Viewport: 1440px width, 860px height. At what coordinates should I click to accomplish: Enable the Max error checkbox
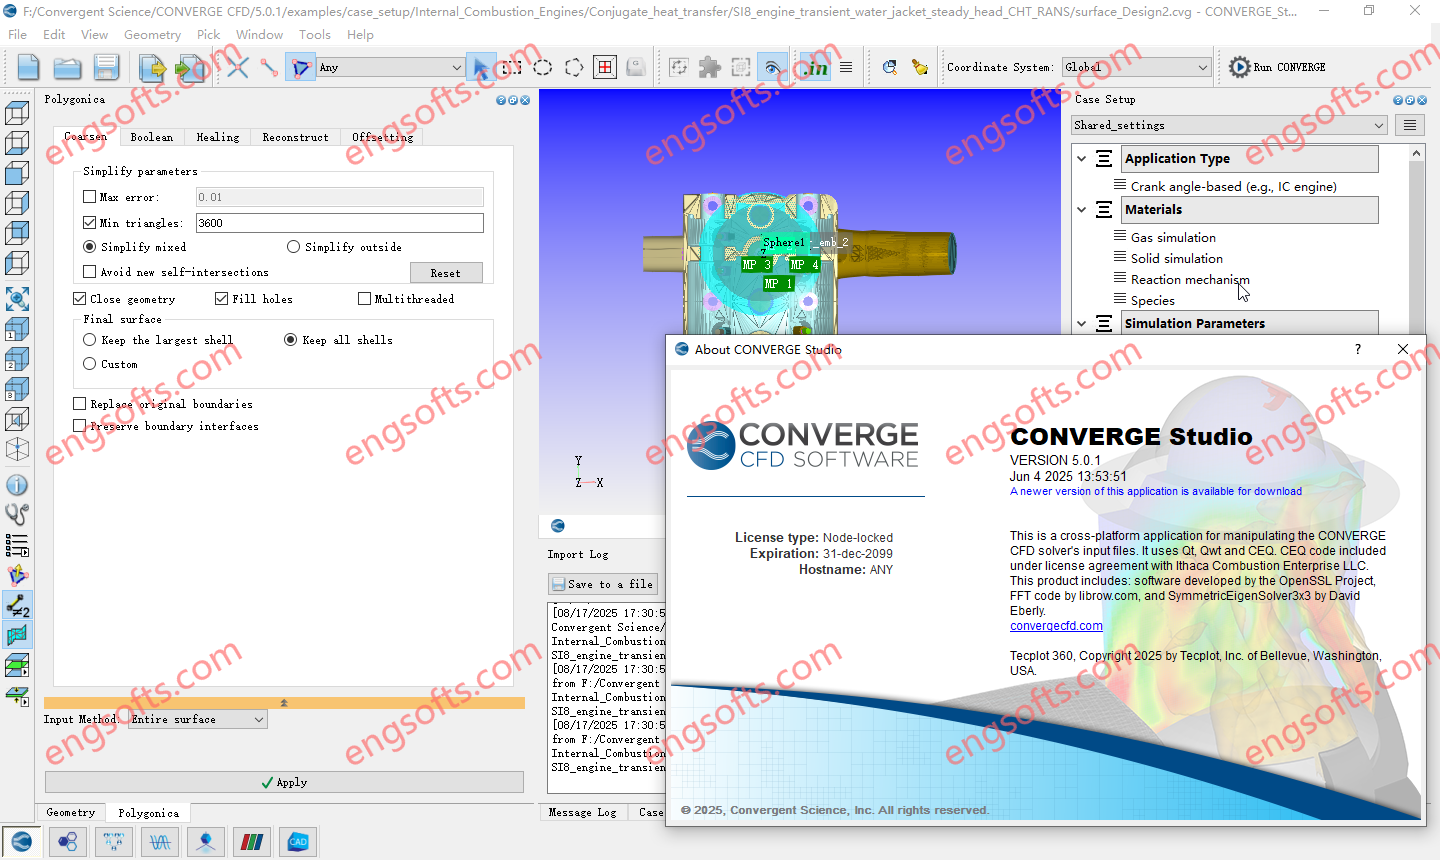[x=90, y=197]
